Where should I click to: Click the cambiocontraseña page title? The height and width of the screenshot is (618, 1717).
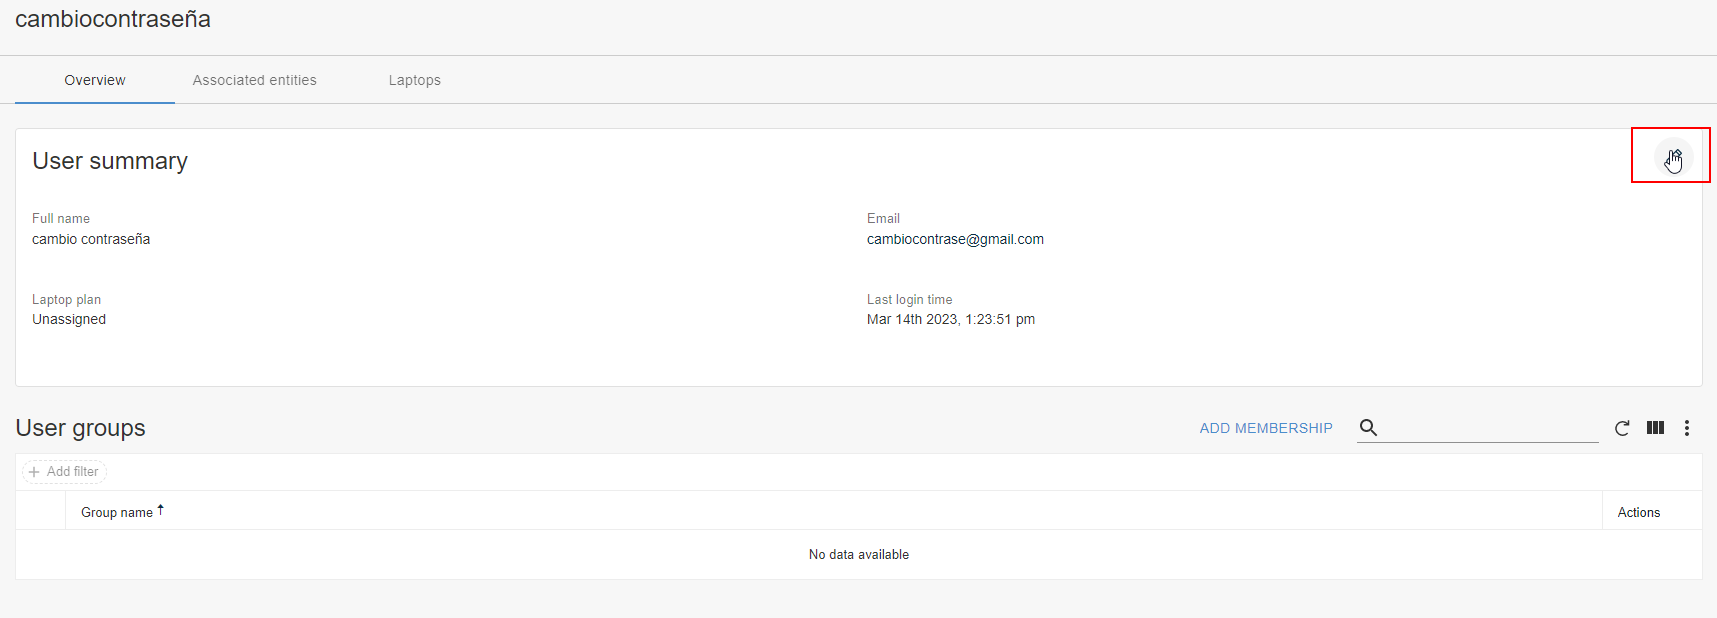pyautogui.click(x=113, y=19)
